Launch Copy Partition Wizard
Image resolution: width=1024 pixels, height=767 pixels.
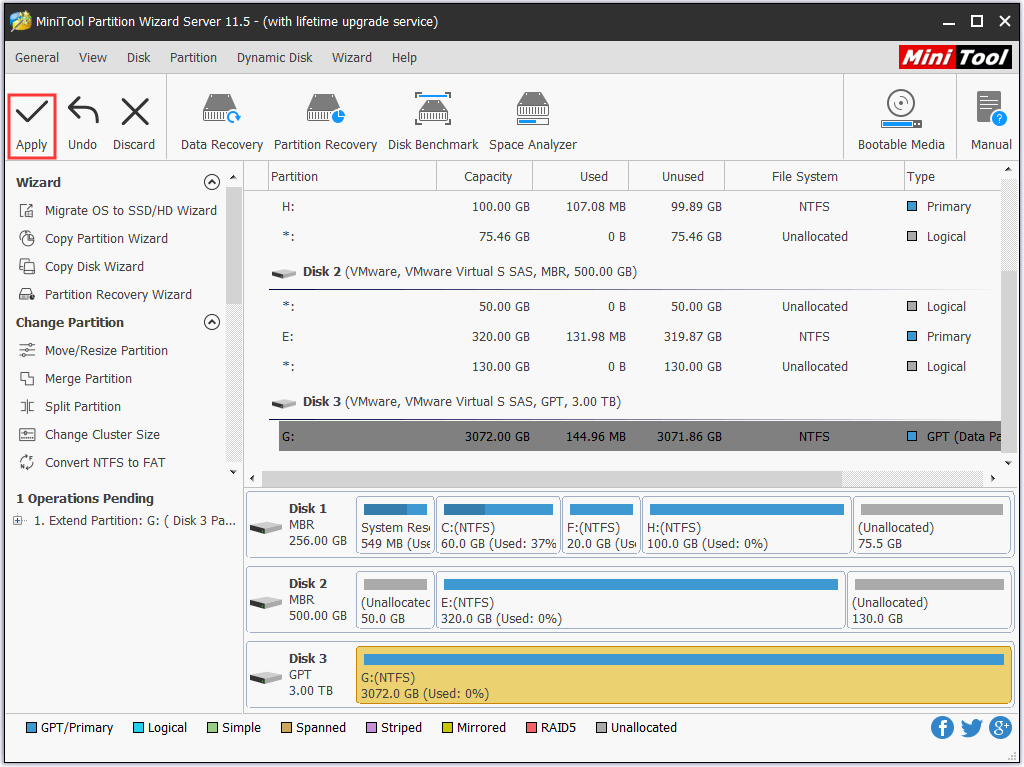pos(93,238)
